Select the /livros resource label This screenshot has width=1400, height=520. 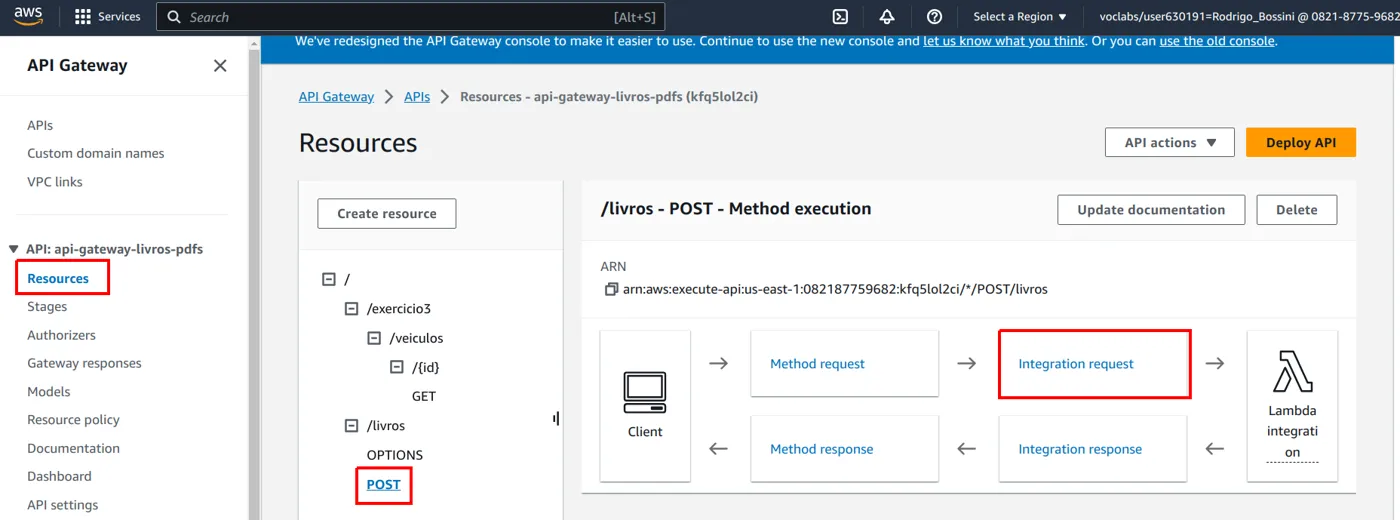click(386, 426)
